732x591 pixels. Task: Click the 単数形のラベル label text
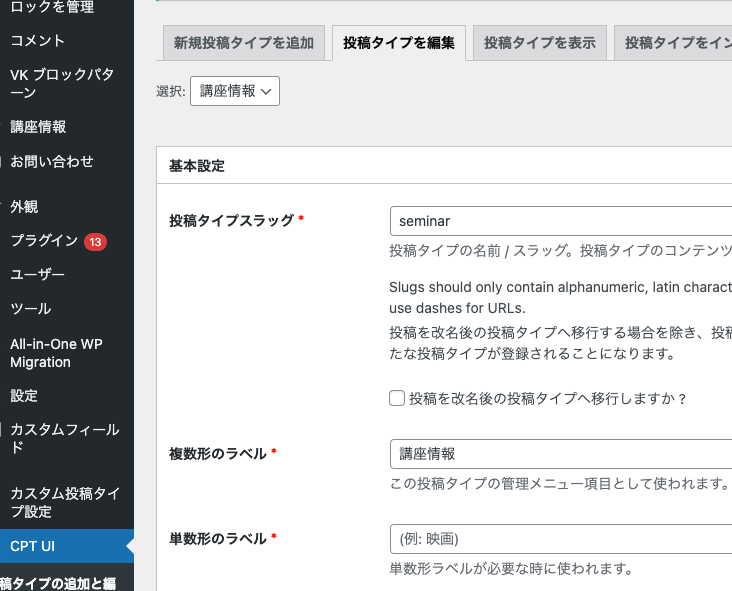tap(218, 538)
